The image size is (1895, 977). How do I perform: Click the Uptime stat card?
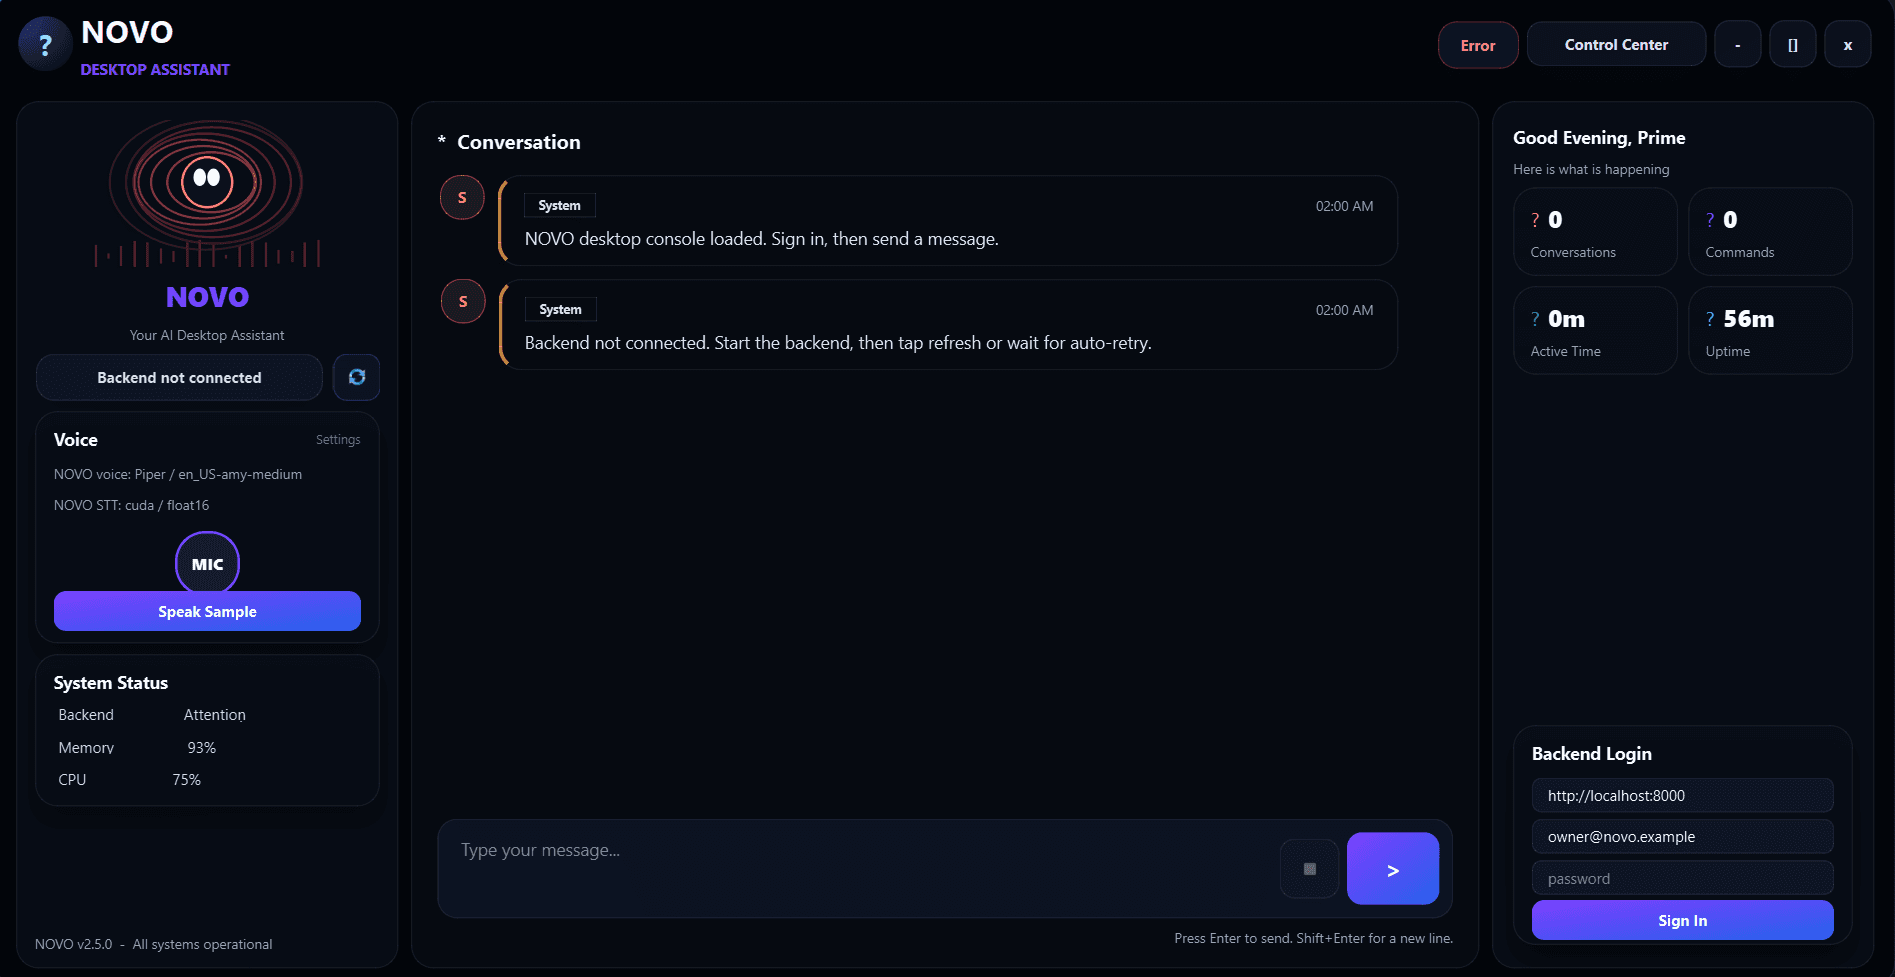(1770, 331)
